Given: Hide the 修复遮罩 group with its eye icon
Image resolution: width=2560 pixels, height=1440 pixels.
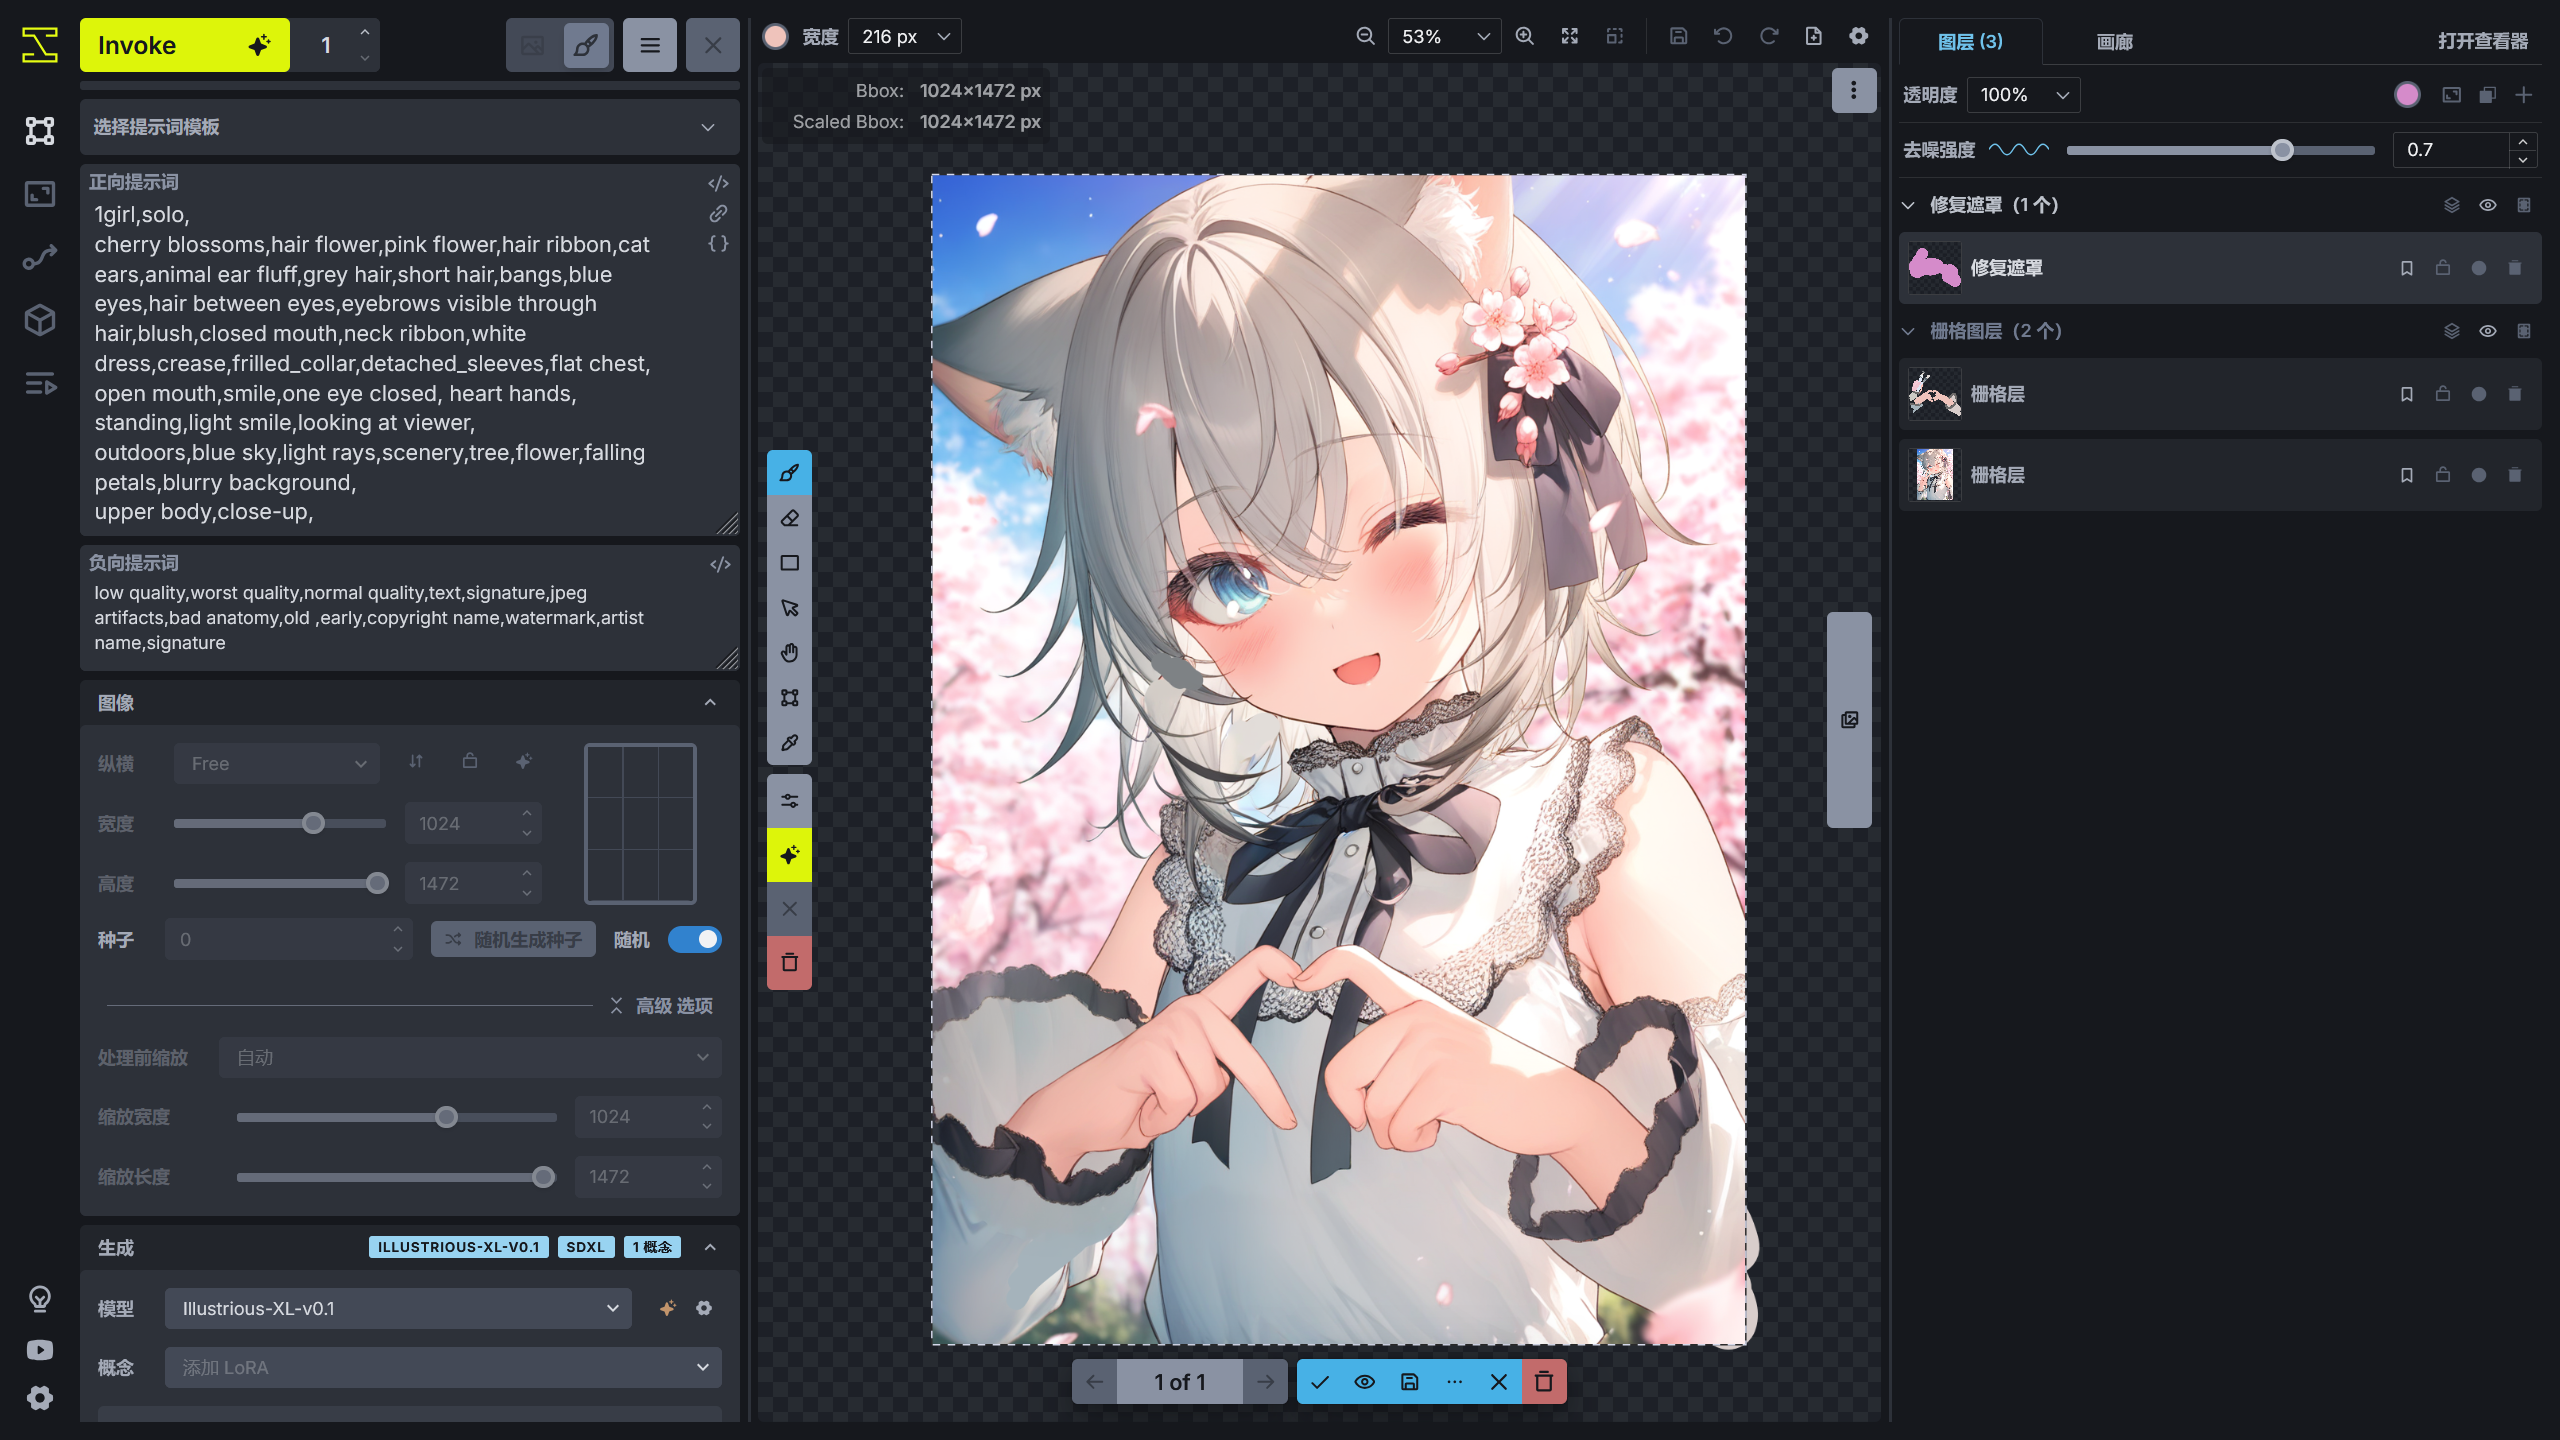Looking at the screenshot, I should [x=2488, y=203].
